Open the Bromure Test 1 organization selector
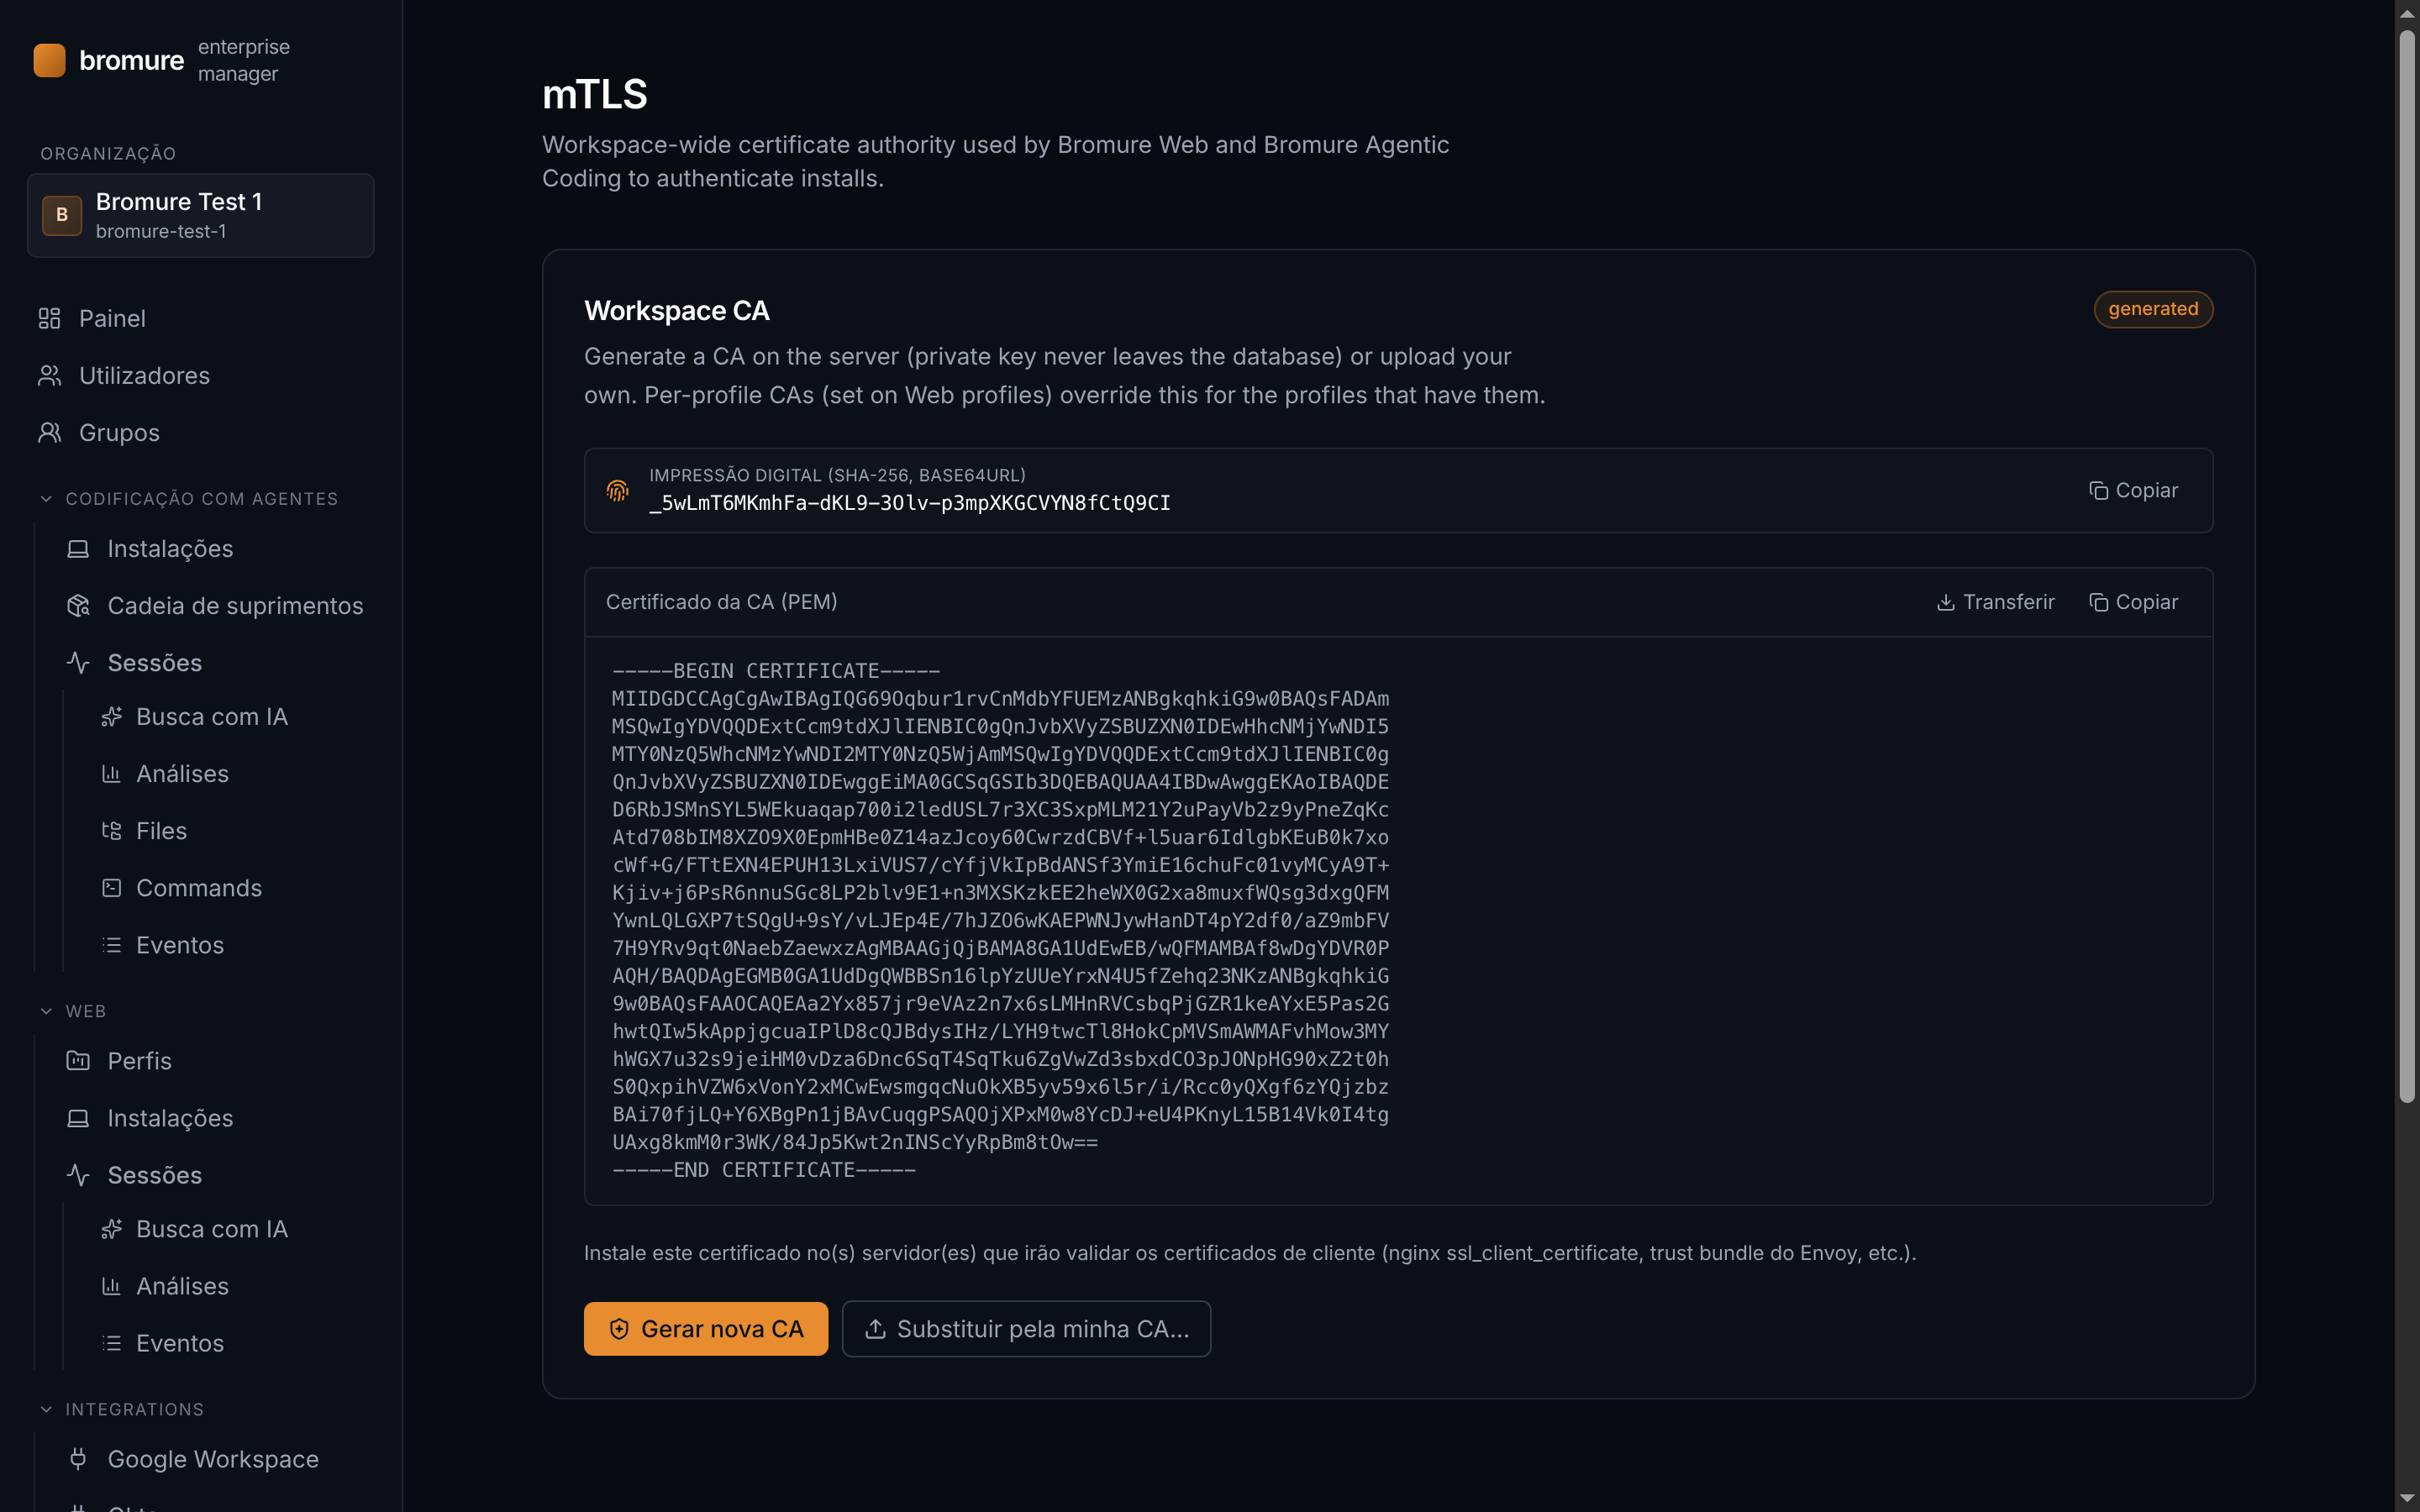2420x1512 pixels. point(201,215)
